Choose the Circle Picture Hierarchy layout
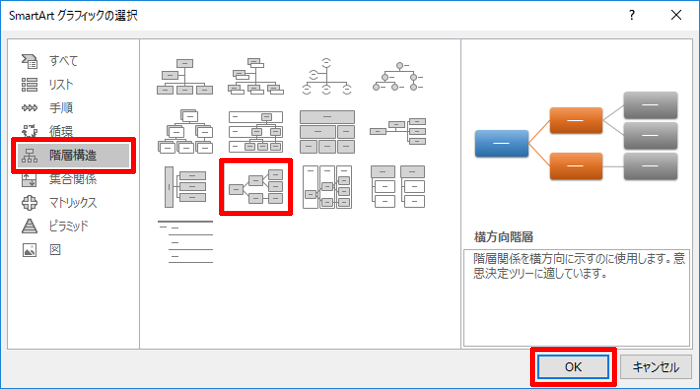This screenshot has height=389, width=700. point(398,76)
